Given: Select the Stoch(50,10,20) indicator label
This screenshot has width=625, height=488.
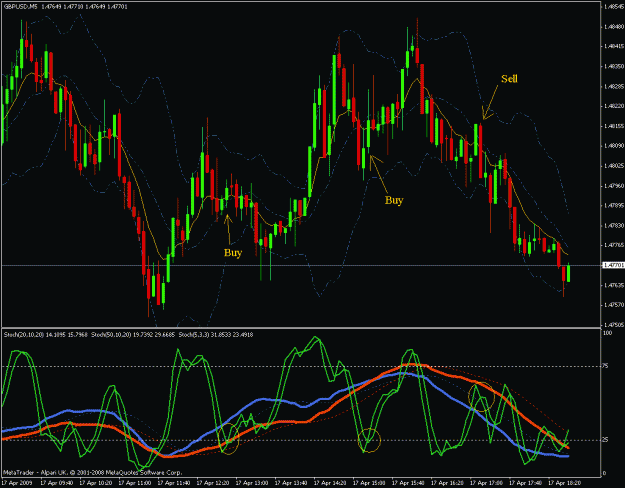Looking at the screenshot, I should tap(111, 335).
